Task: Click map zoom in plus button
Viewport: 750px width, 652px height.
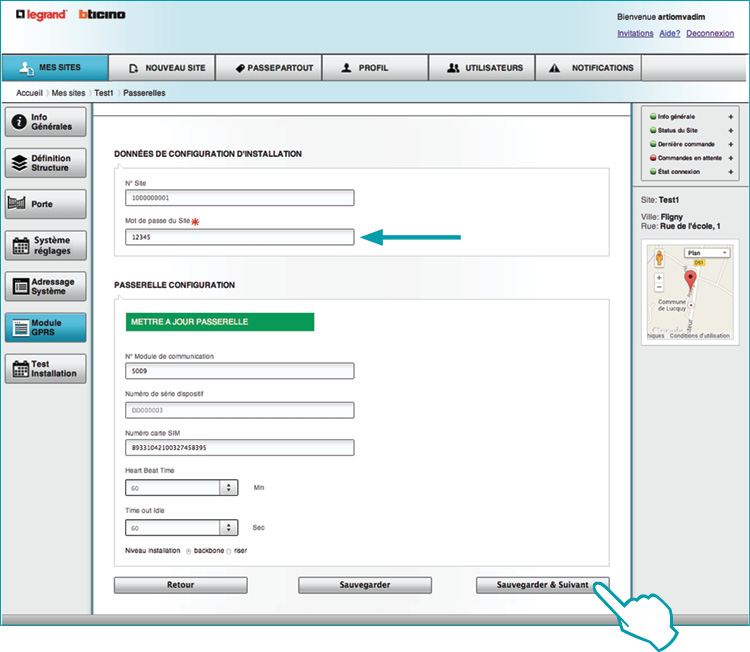Action: click(659, 277)
